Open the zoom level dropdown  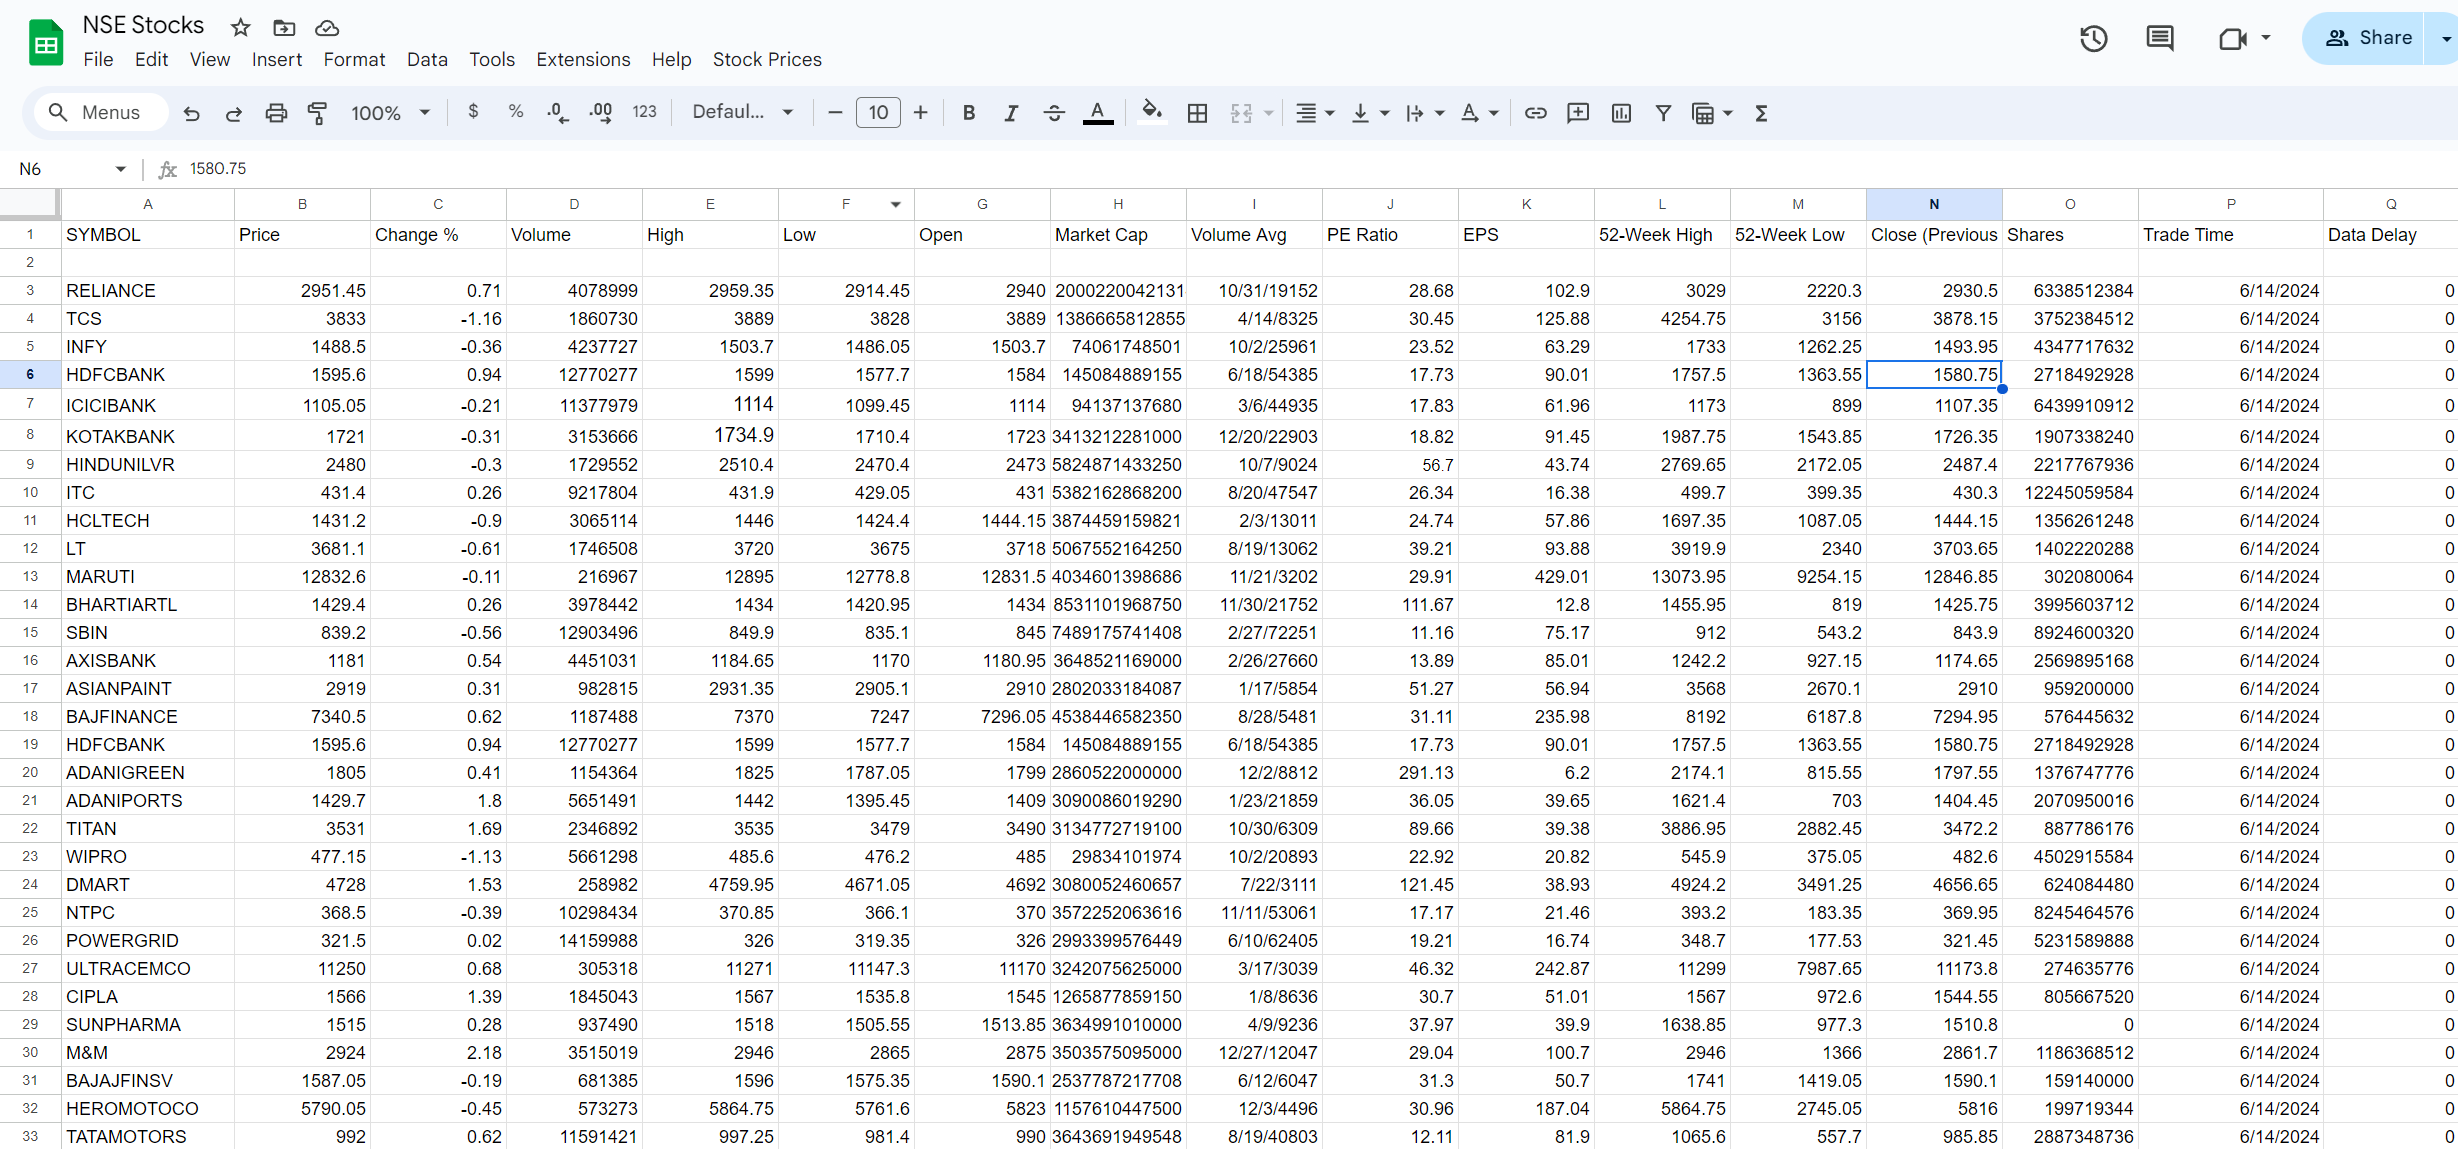(388, 112)
